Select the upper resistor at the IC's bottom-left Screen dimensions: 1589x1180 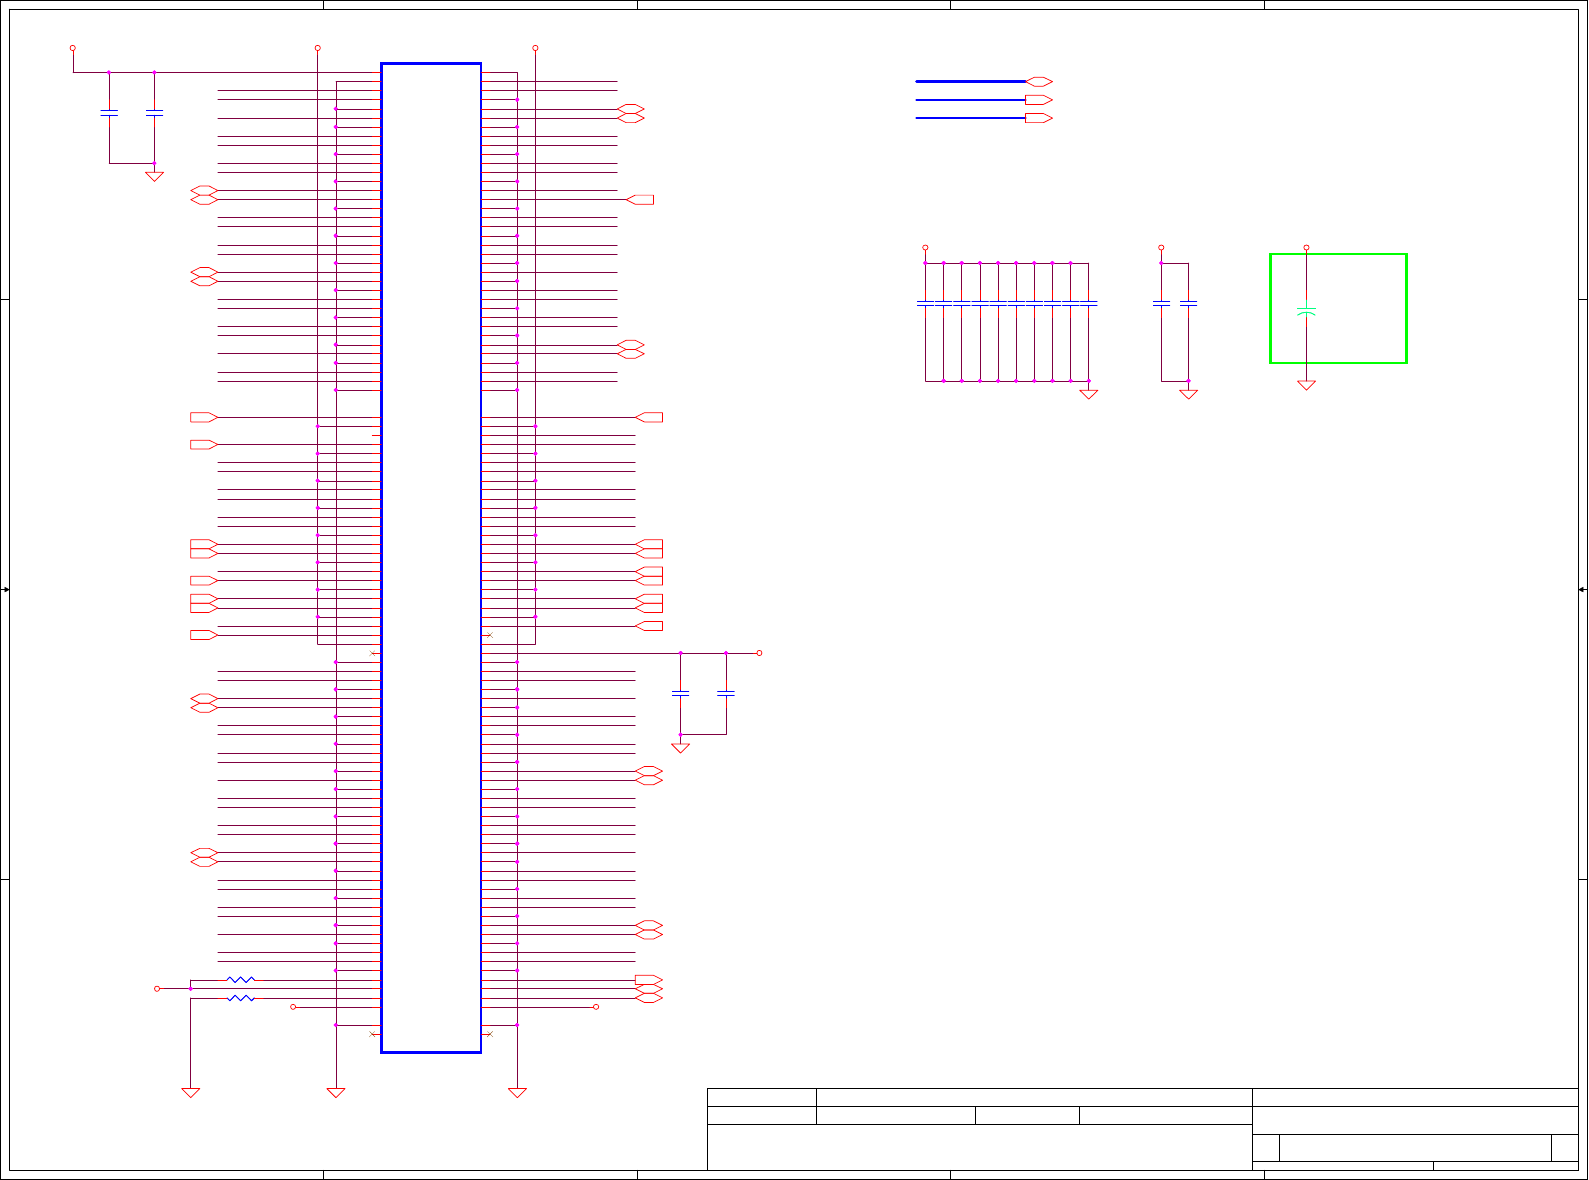241,980
